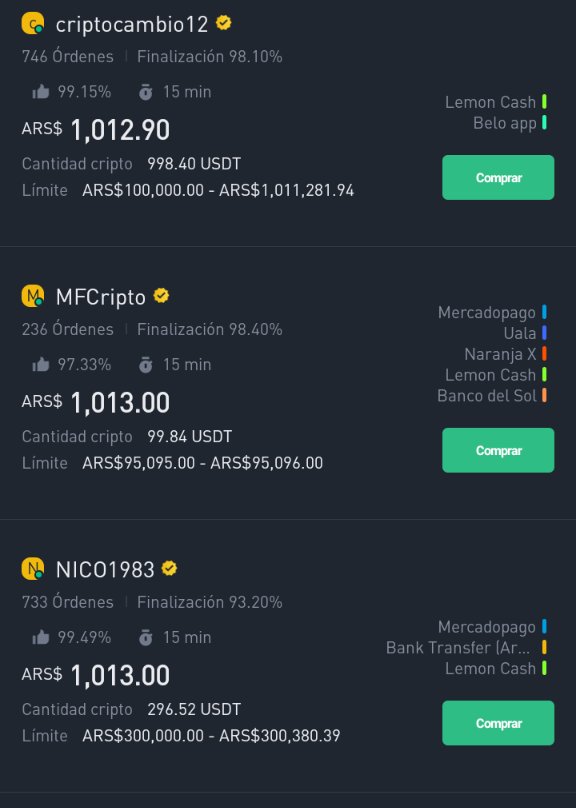Viewport: 576px width, 808px height.
Task: Click the verified badge next to MFCripto
Action: point(161,296)
